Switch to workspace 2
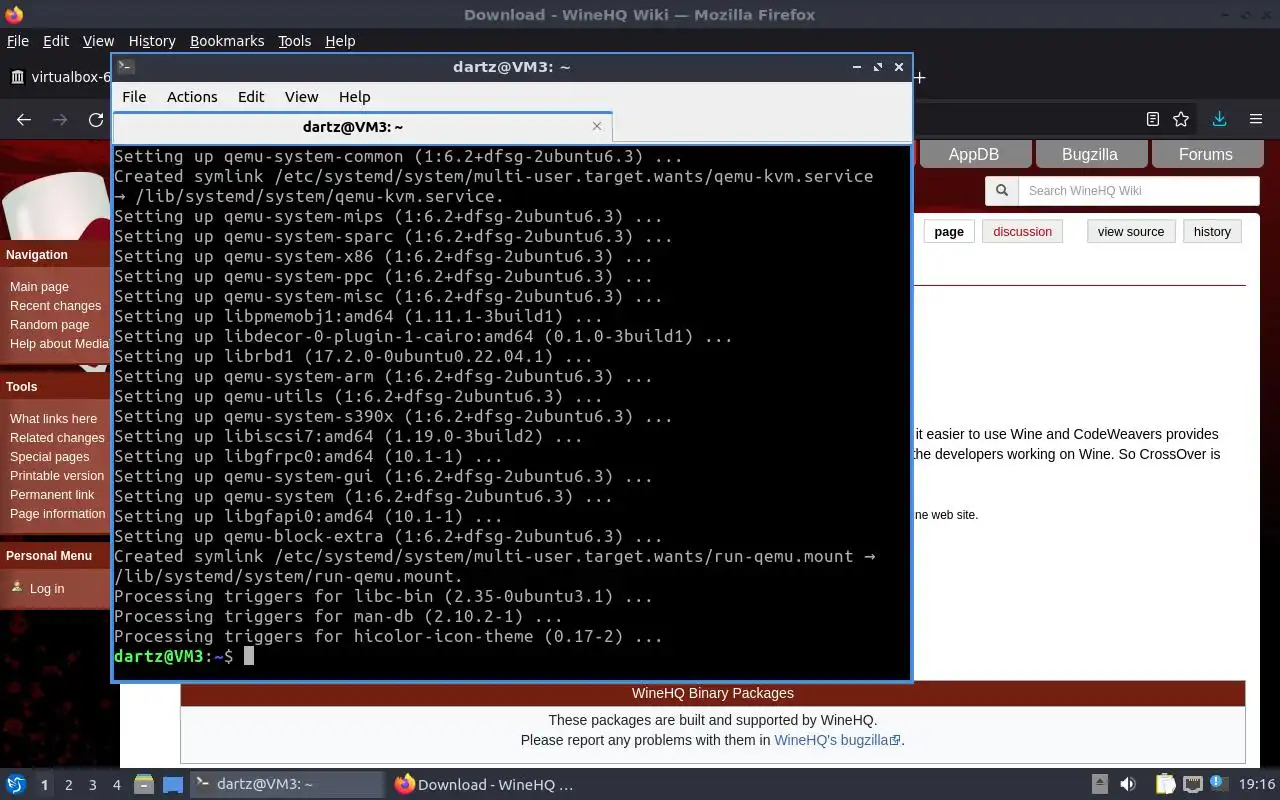 coord(68,785)
